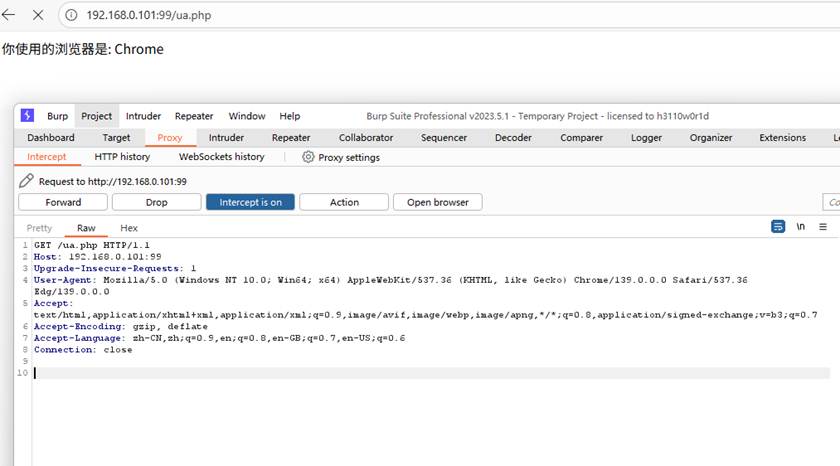The width and height of the screenshot is (840, 466).
Task: Switch the editor to Hex view
Action: (x=129, y=228)
